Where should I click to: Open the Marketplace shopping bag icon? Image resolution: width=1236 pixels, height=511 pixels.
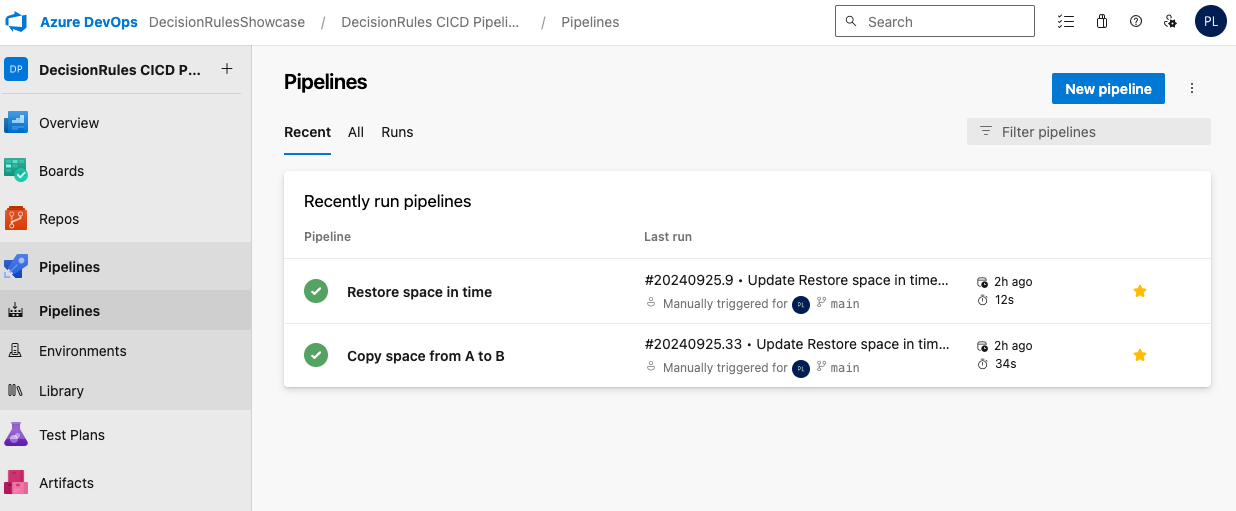pyautogui.click(x=1101, y=22)
